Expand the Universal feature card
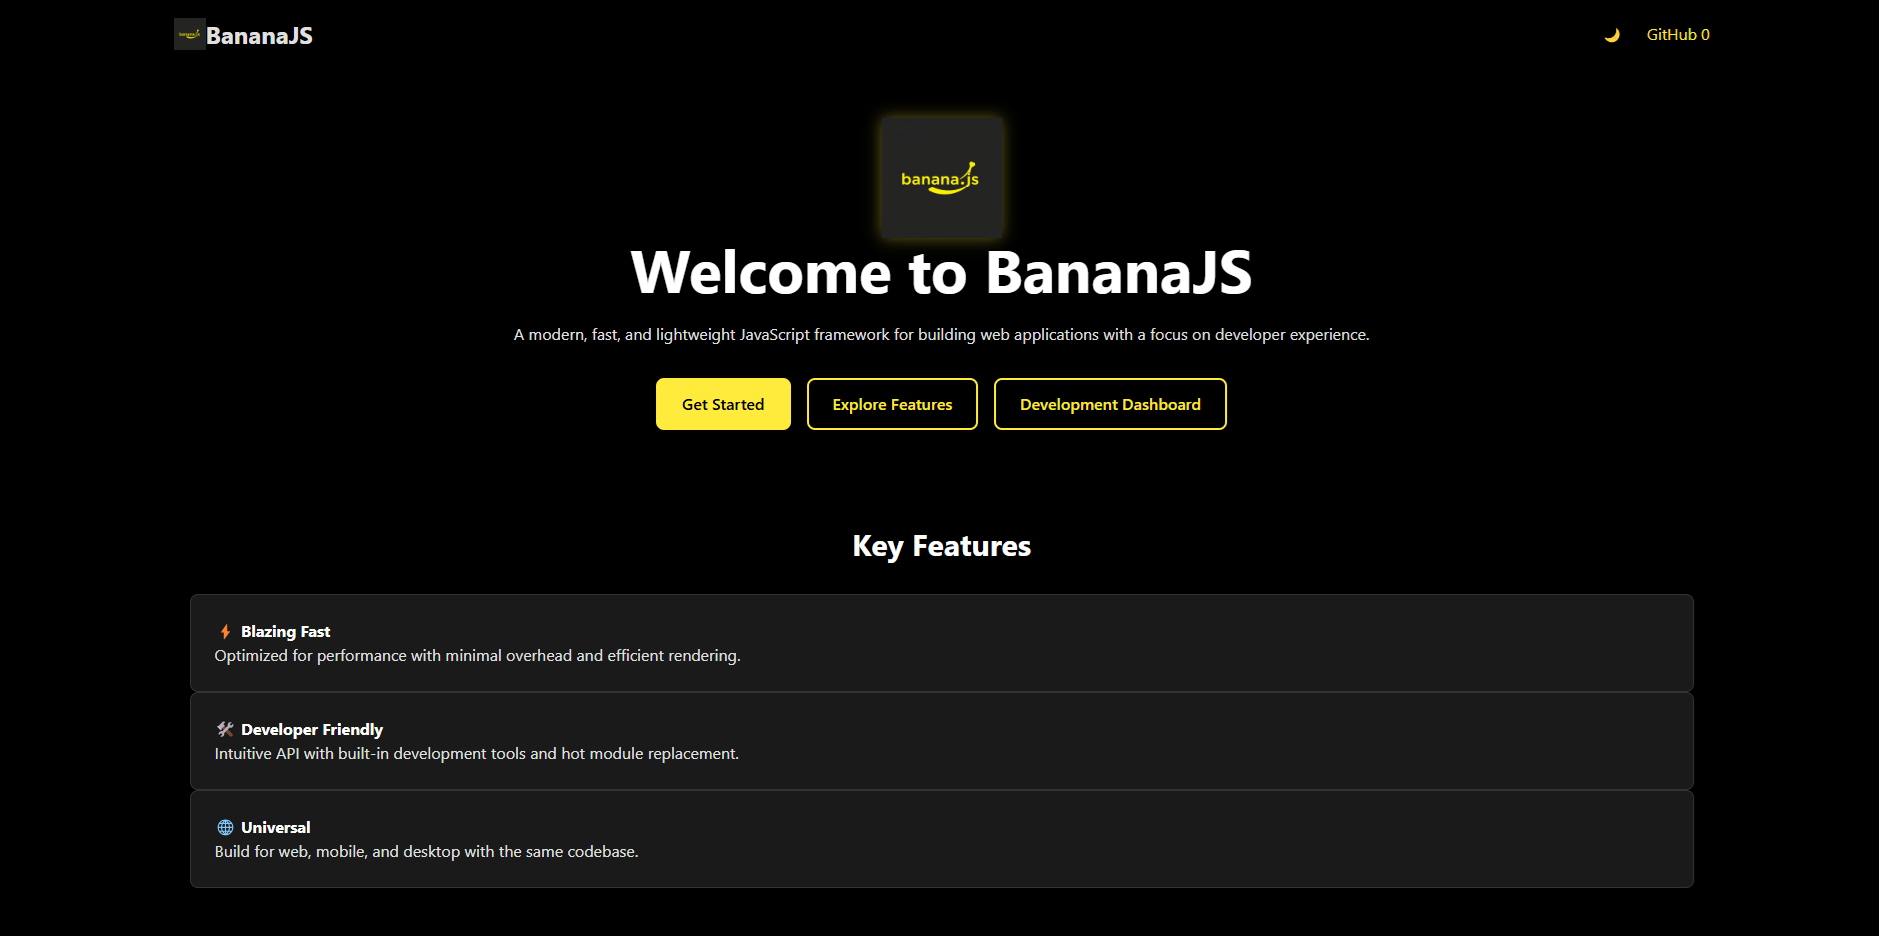Image resolution: width=1879 pixels, height=936 pixels. 939,838
